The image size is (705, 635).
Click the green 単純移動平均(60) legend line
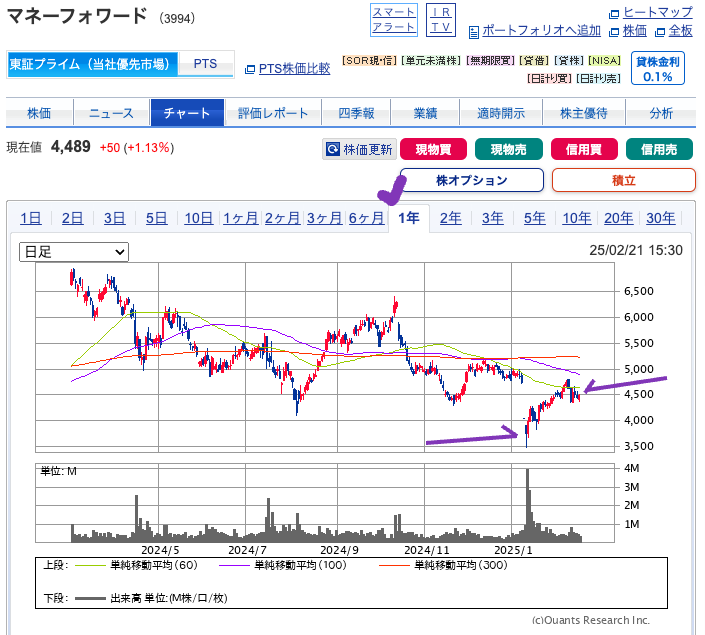[90, 565]
